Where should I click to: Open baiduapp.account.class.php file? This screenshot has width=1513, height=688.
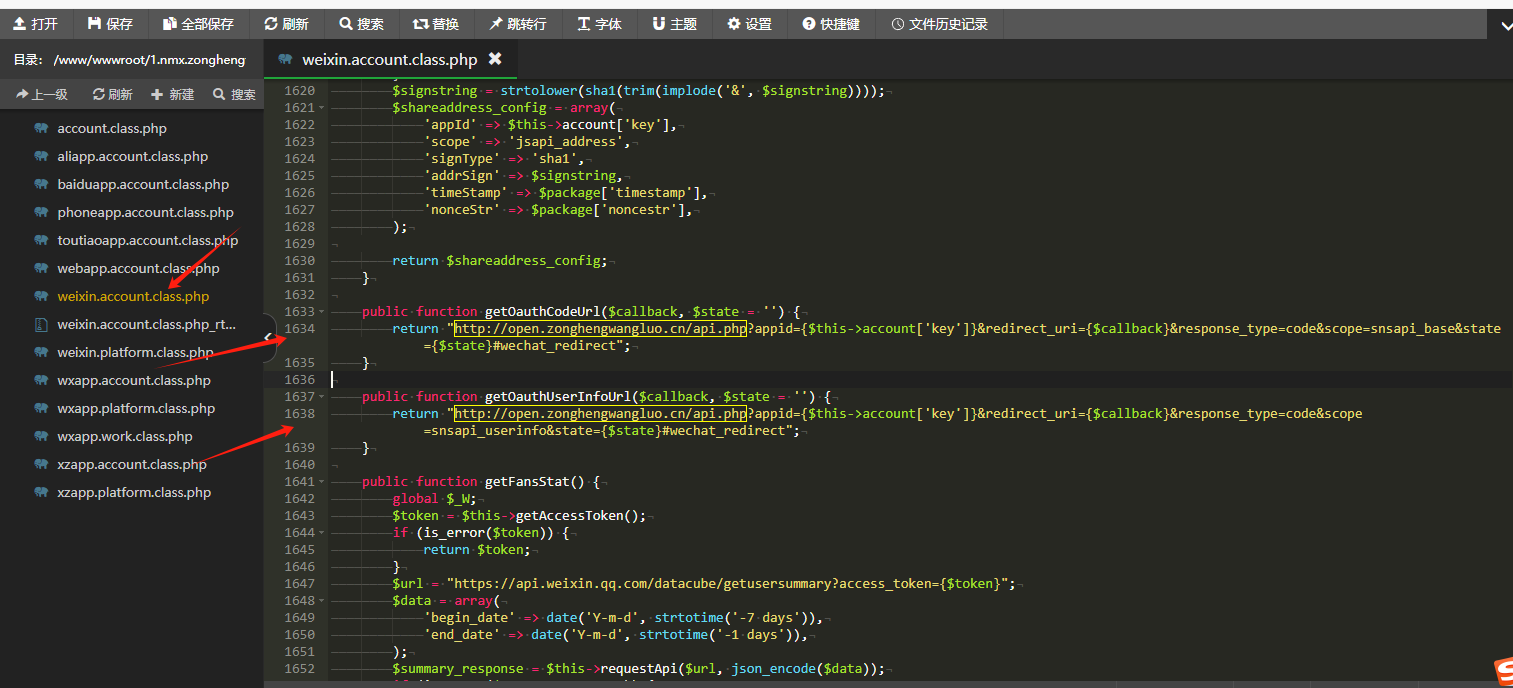[143, 184]
